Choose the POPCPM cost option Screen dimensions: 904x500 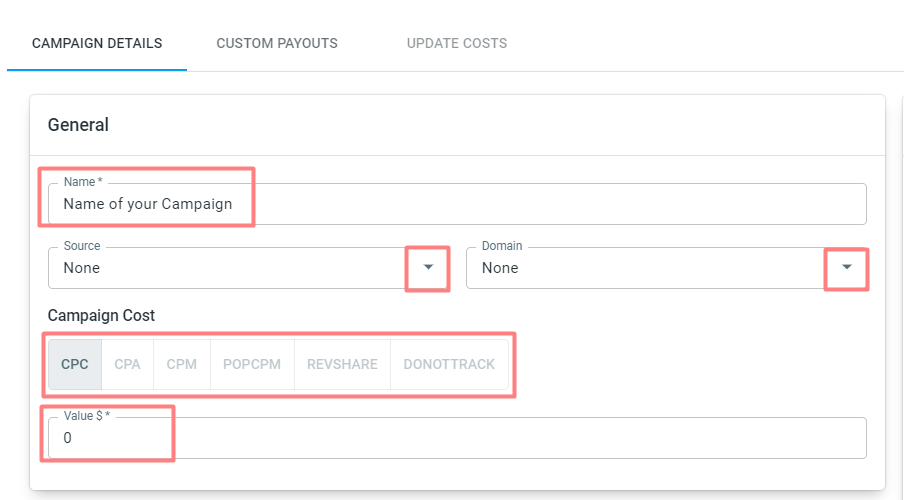[252, 364]
